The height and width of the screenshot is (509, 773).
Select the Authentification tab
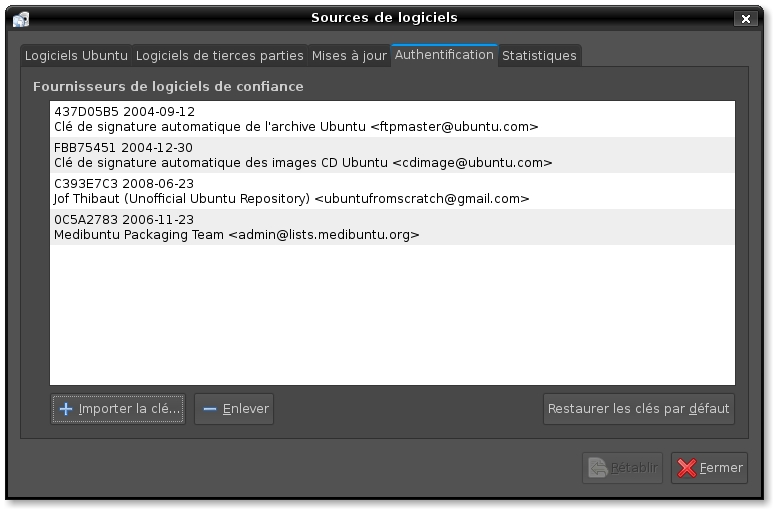point(444,54)
